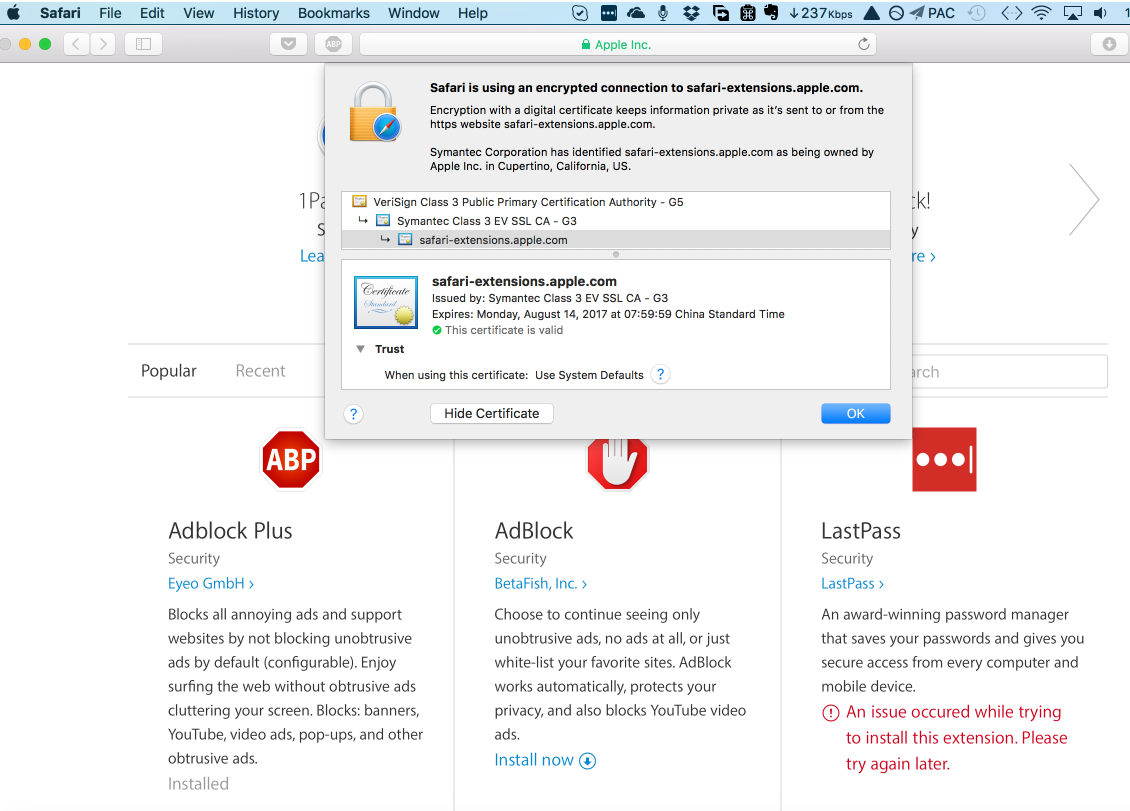
Task: Click the LastPass red dots logo
Action: pos(944,459)
